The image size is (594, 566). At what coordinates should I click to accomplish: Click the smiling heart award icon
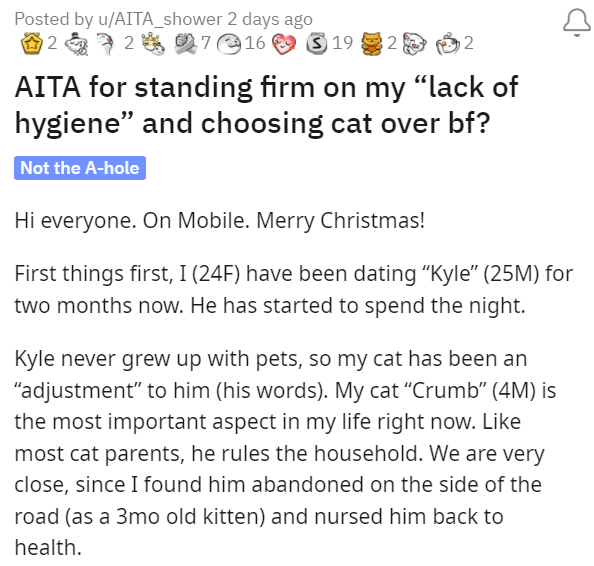[284, 44]
